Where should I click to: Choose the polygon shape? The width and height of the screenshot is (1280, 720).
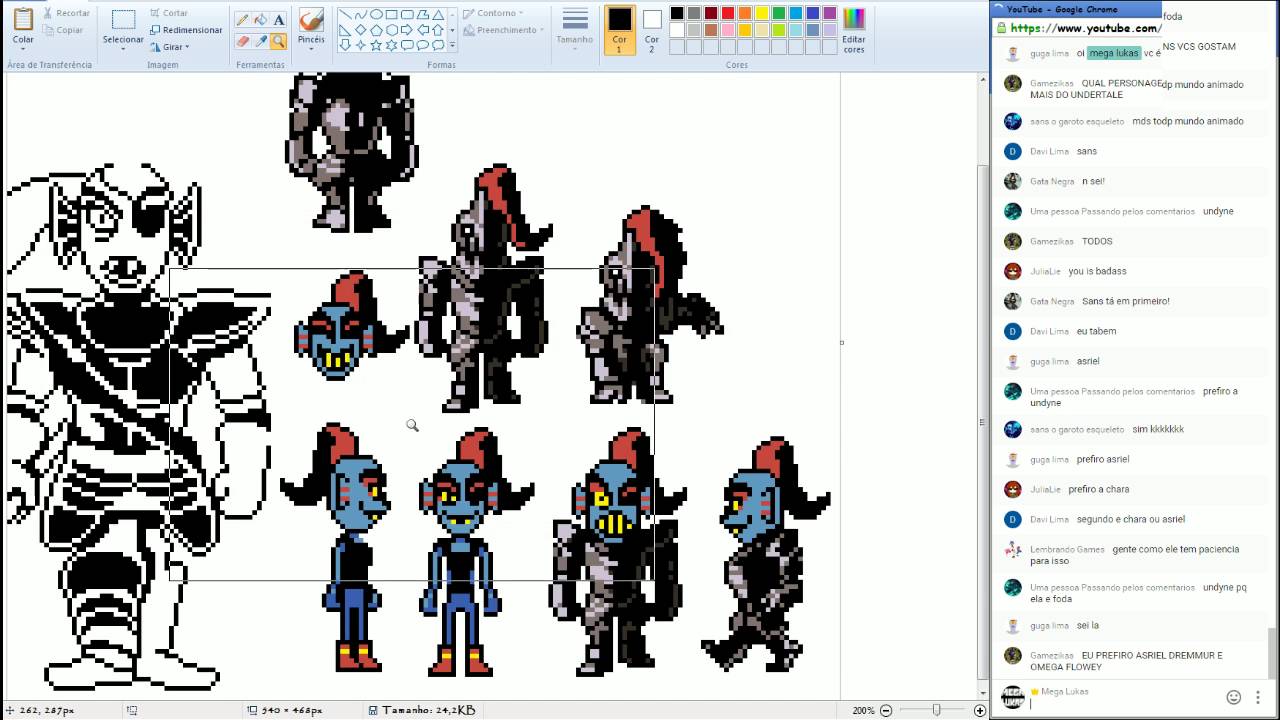coord(423,14)
